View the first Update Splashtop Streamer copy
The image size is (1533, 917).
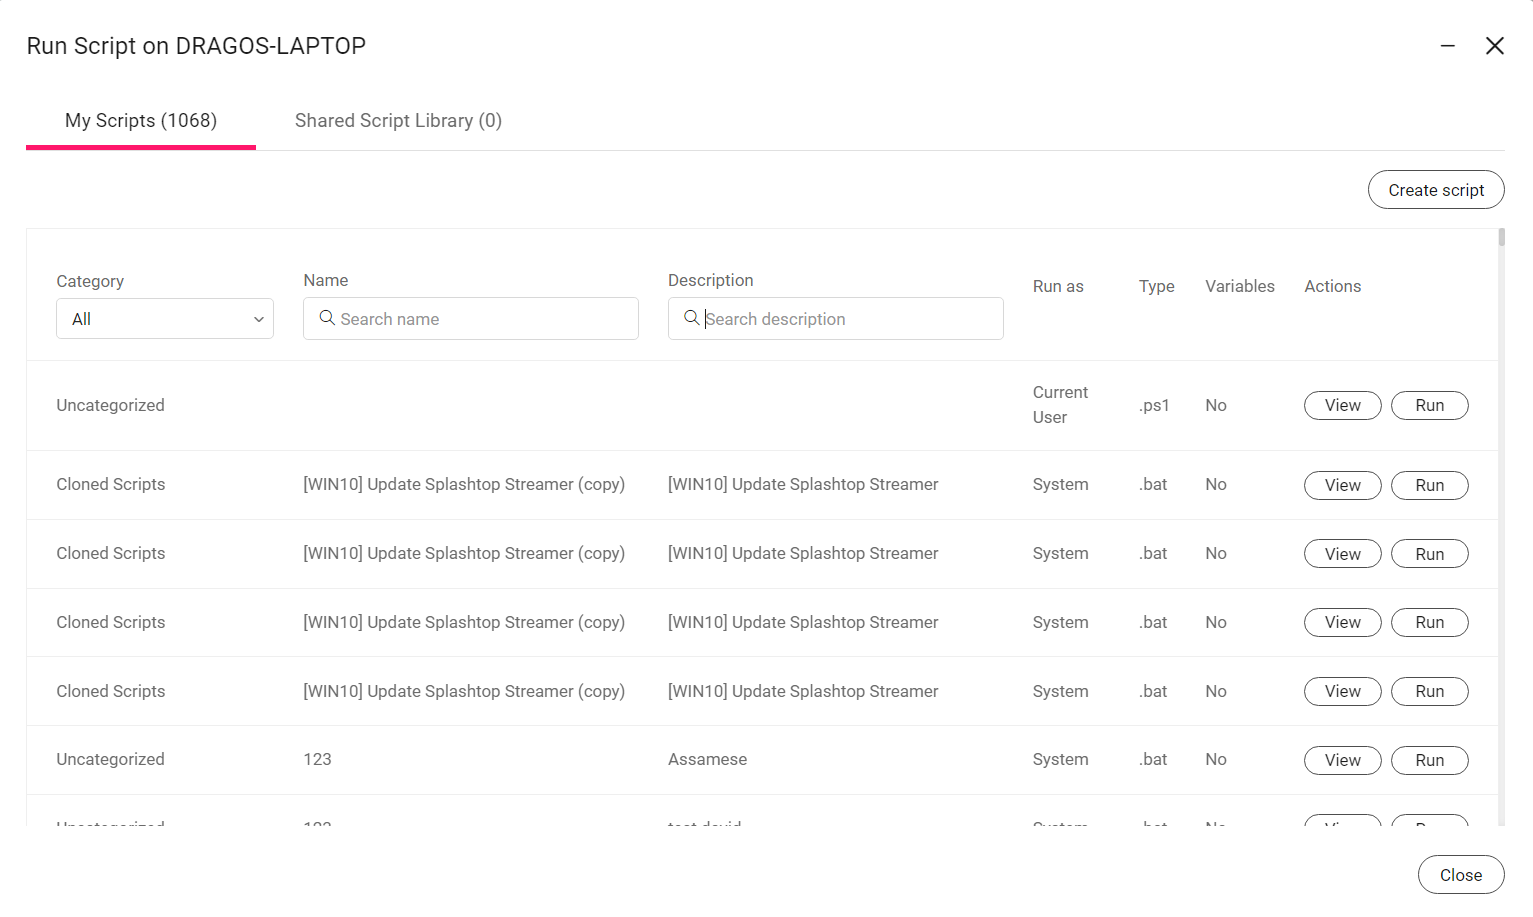pos(1343,485)
